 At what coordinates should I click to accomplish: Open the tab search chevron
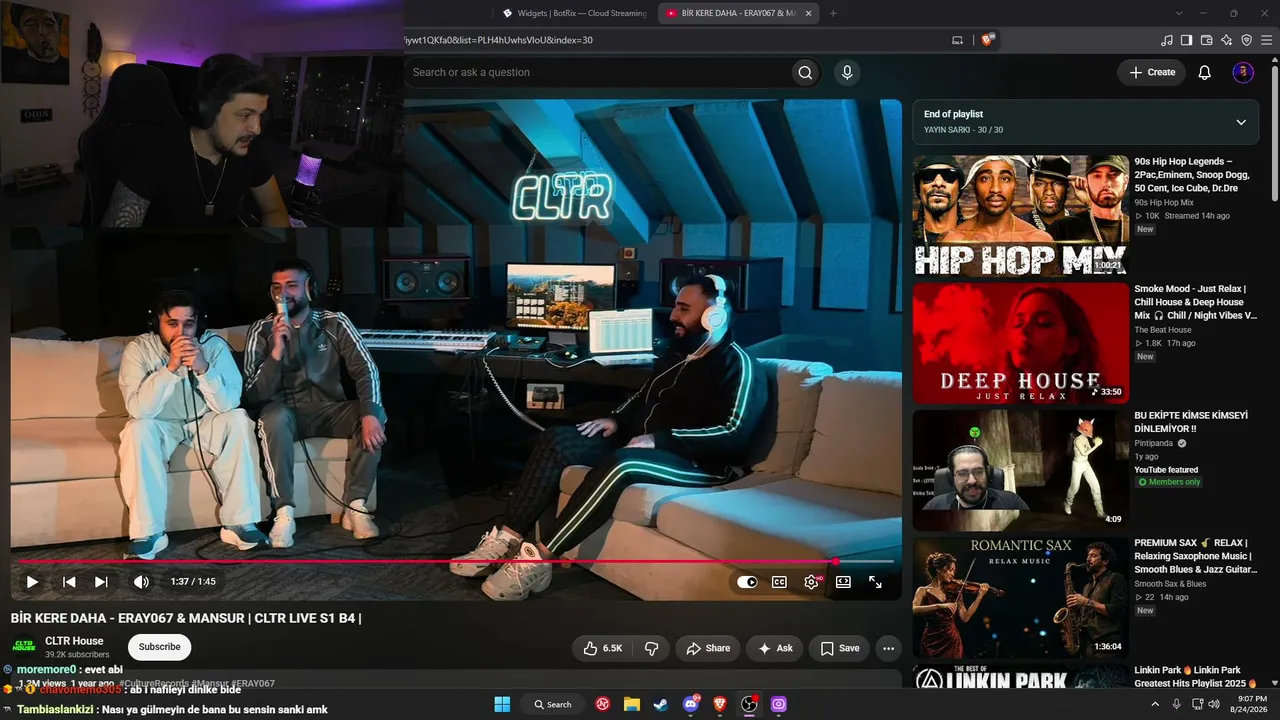coord(1178,13)
